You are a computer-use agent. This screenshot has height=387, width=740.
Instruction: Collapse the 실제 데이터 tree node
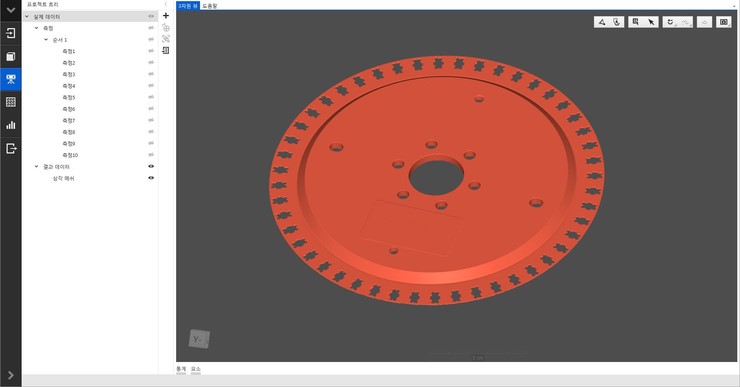(27, 17)
